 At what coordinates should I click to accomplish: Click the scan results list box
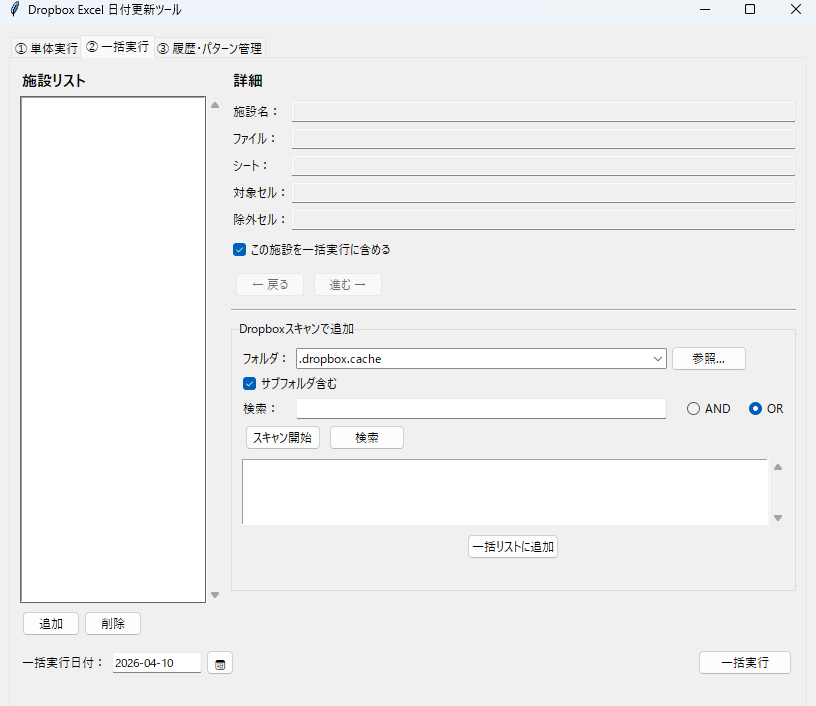(505, 492)
